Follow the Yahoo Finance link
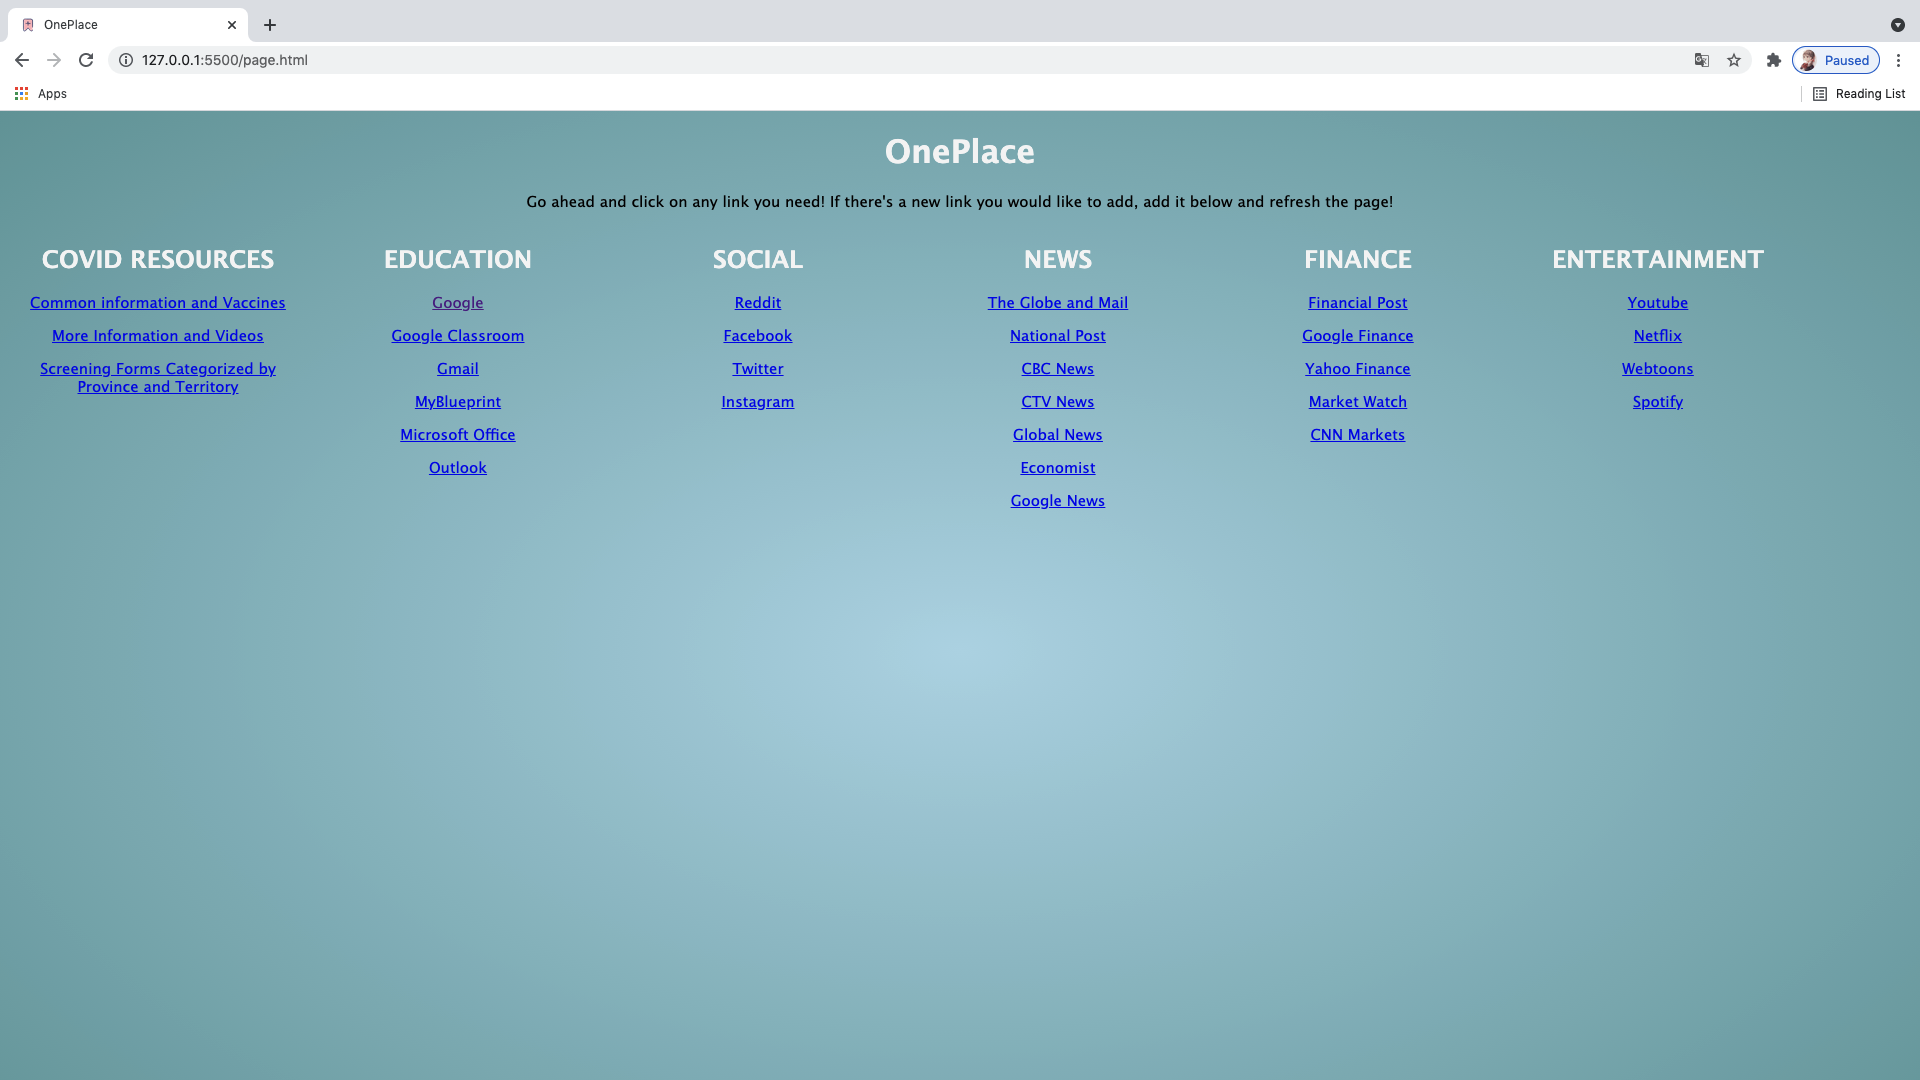The height and width of the screenshot is (1080, 1920). click(x=1358, y=369)
